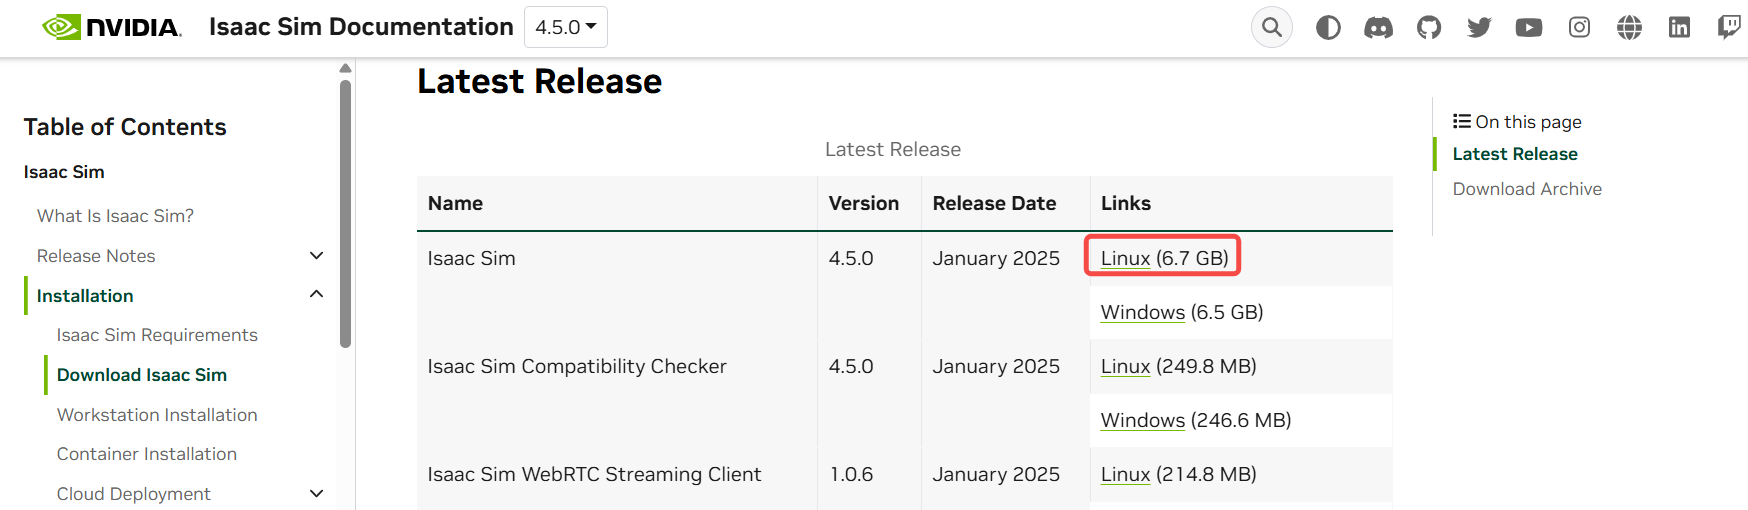Download Isaac Sim Linux 6.7 GB link
The height and width of the screenshot is (510, 1748).
click(1125, 258)
